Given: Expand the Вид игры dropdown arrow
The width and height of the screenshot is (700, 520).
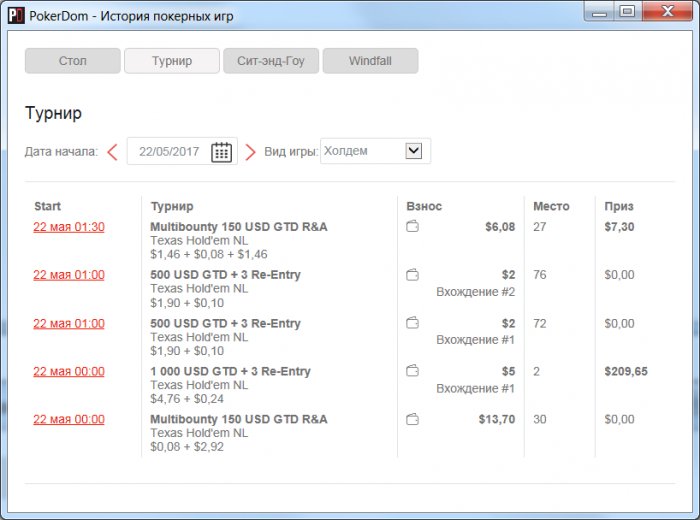Looking at the screenshot, I should coord(414,151).
